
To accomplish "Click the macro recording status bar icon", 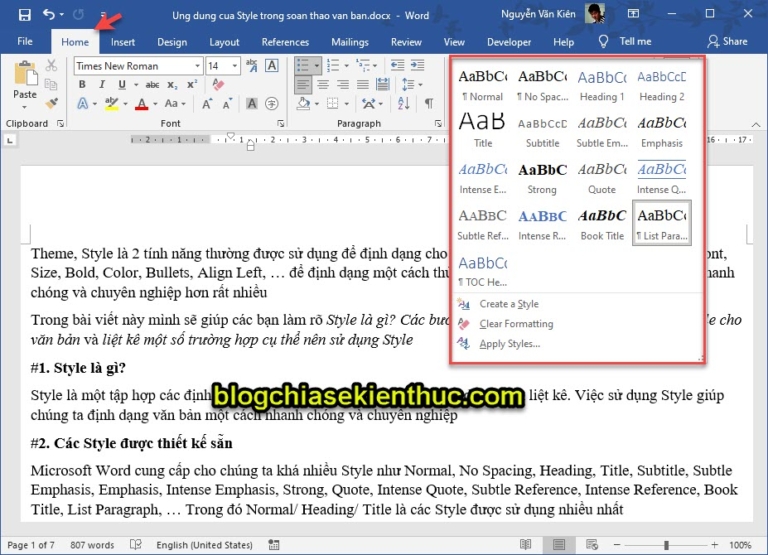I will pyautogui.click(x=274, y=544).
